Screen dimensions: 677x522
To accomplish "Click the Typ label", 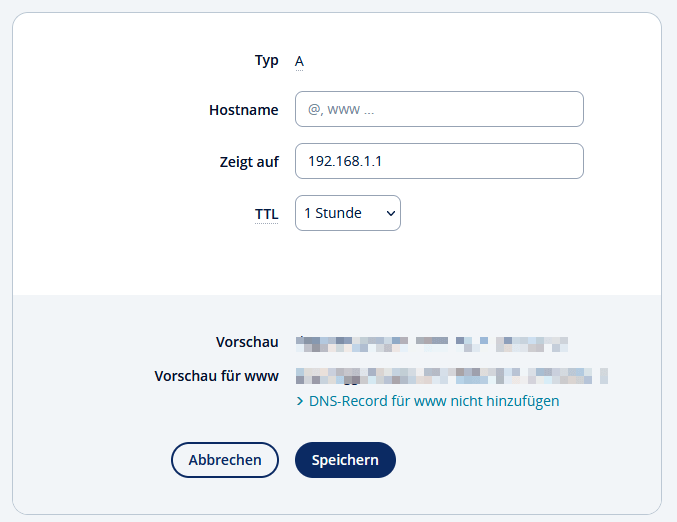I will (x=266, y=60).
